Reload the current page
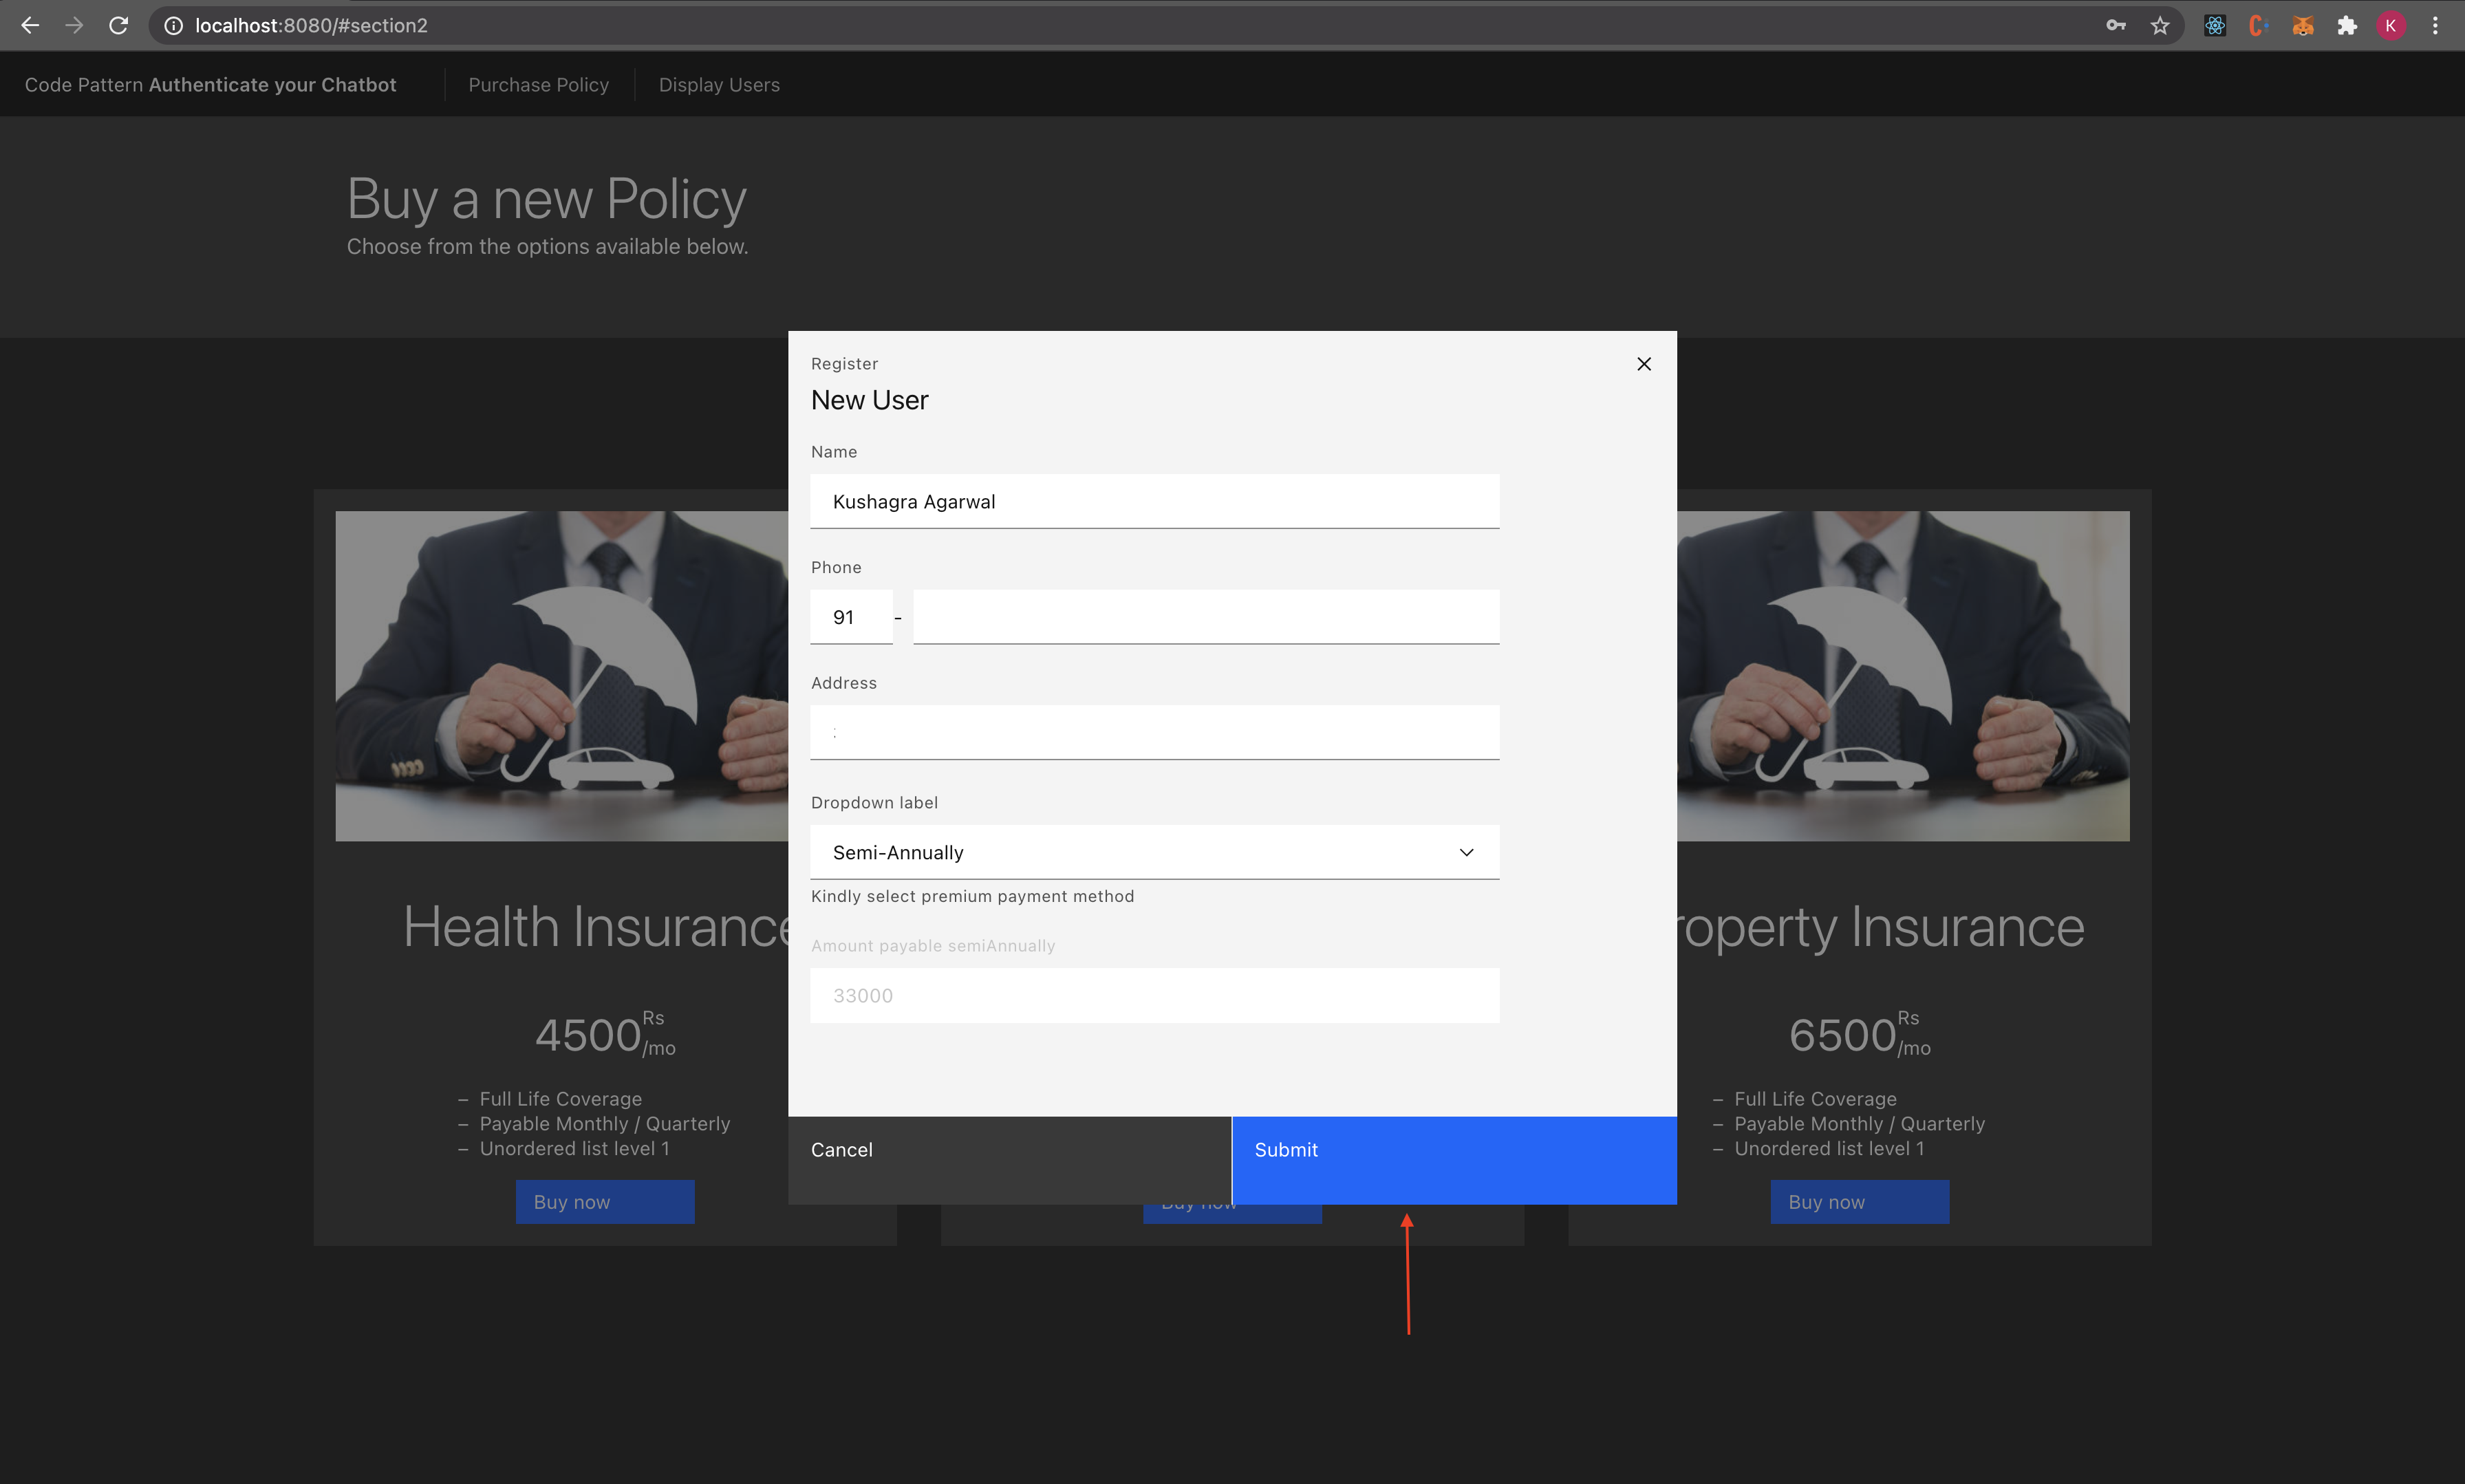 click(x=118, y=26)
